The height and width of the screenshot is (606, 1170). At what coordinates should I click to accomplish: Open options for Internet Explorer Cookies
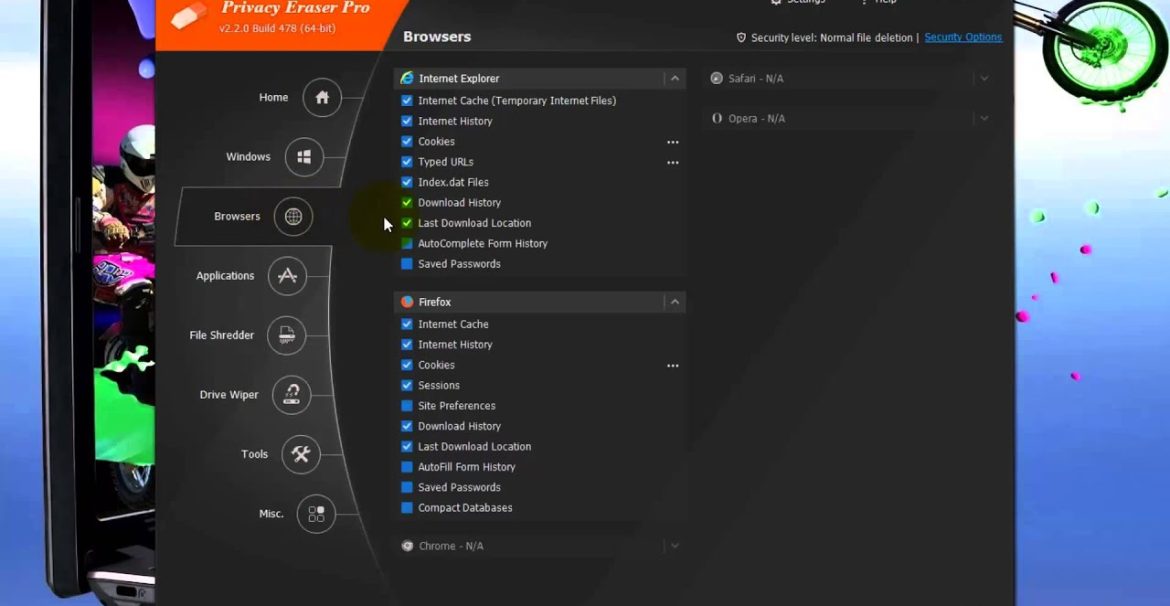pyautogui.click(x=673, y=142)
